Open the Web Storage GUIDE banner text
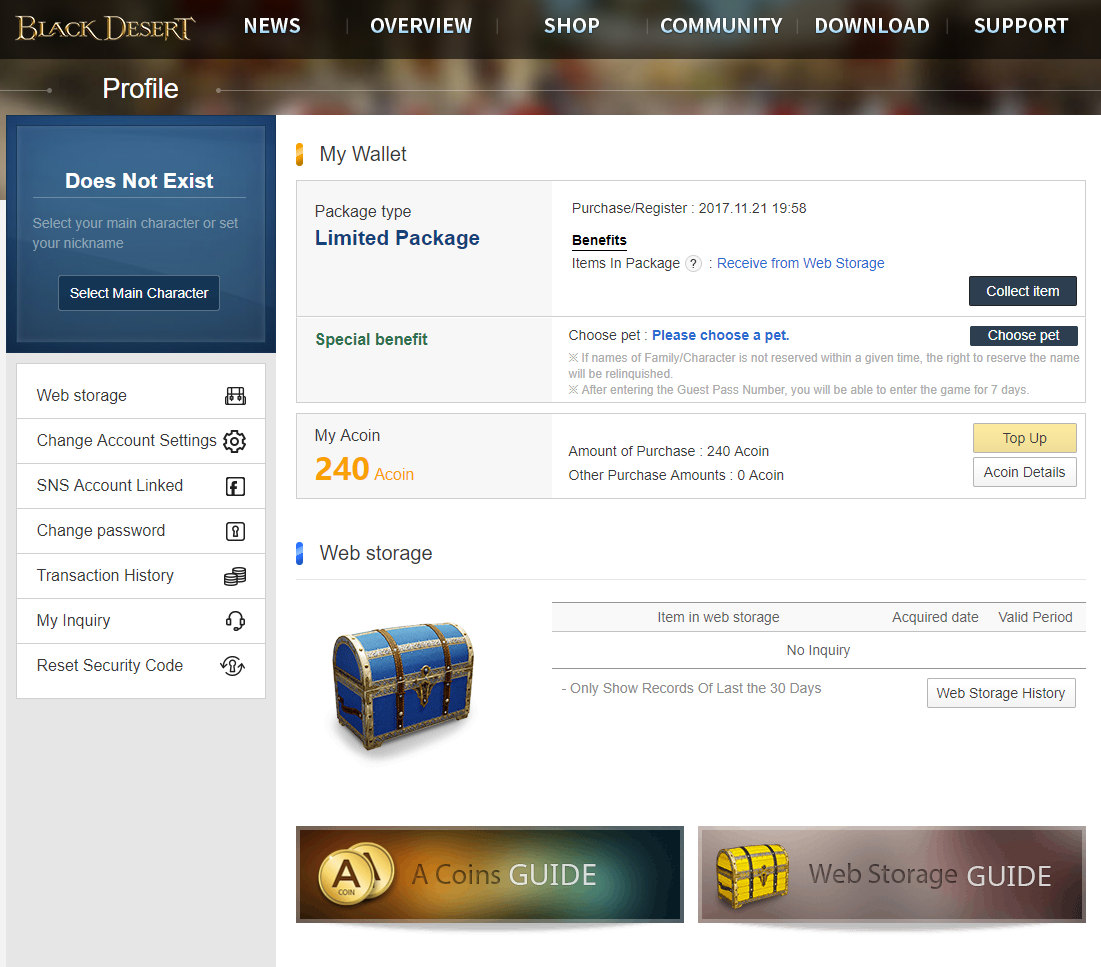Viewport: 1101px width, 967px height. click(x=930, y=875)
